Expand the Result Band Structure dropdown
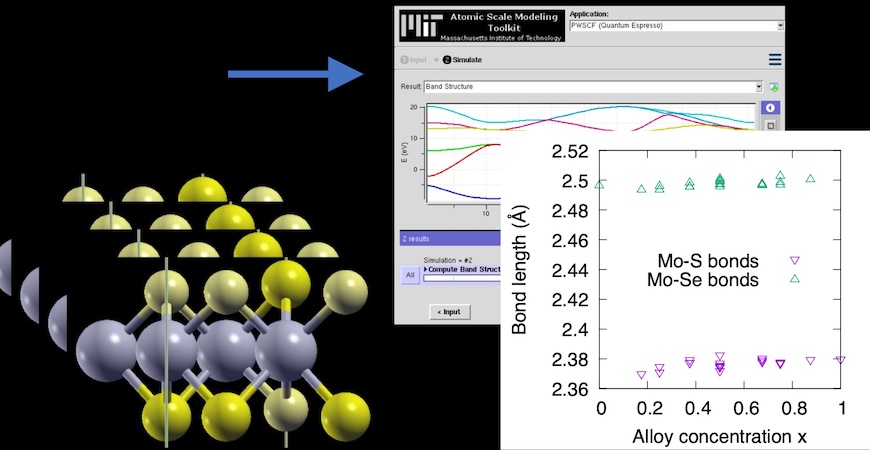Viewport: 870px width, 450px height. [758, 87]
